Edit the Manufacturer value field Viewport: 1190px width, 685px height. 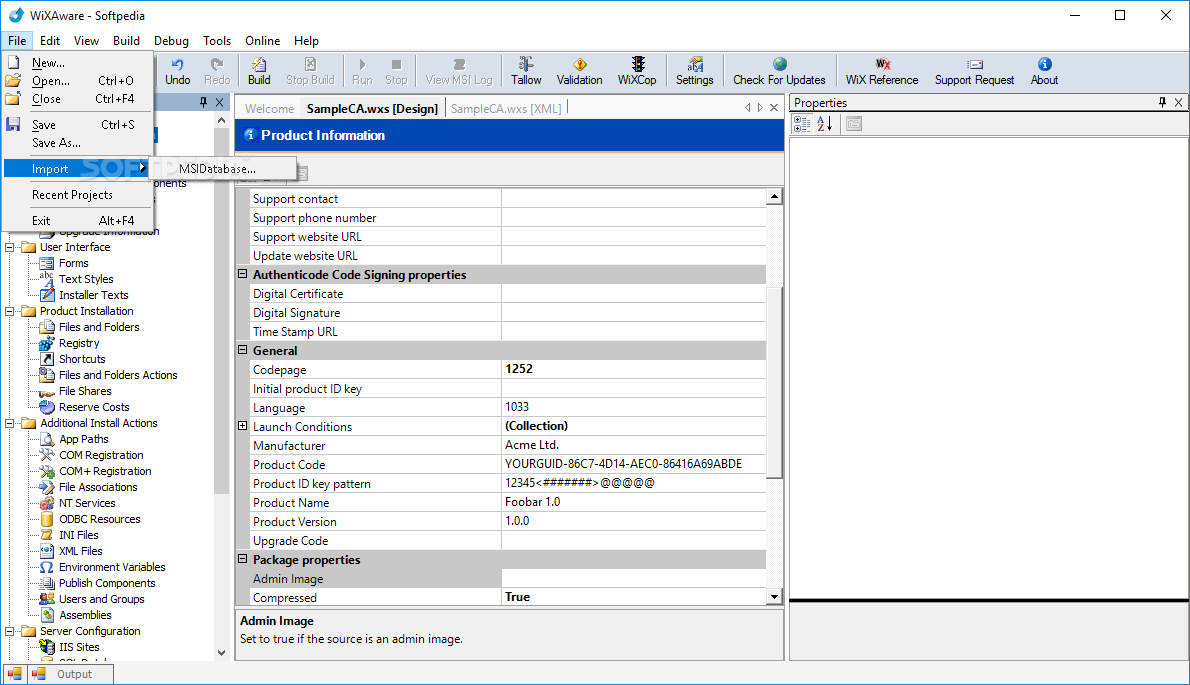click(633, 445)
